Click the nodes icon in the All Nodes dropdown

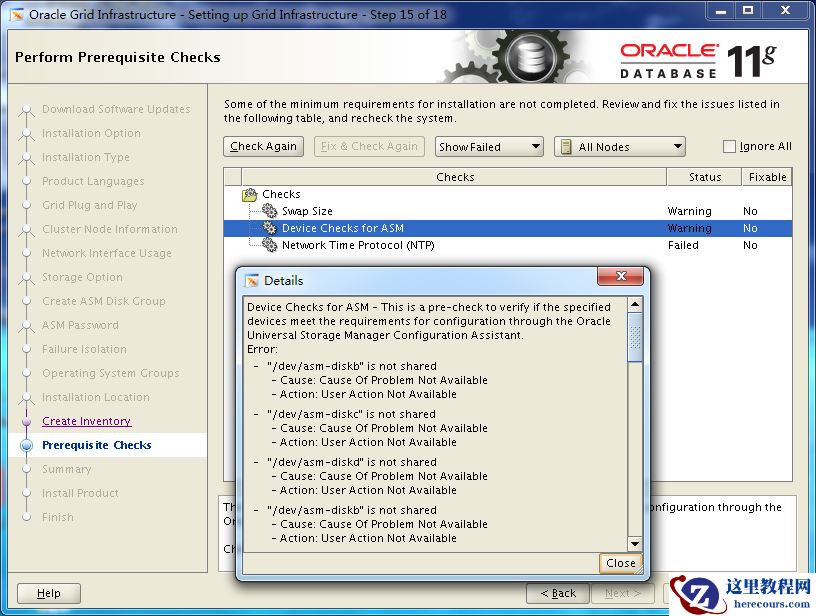566,147
